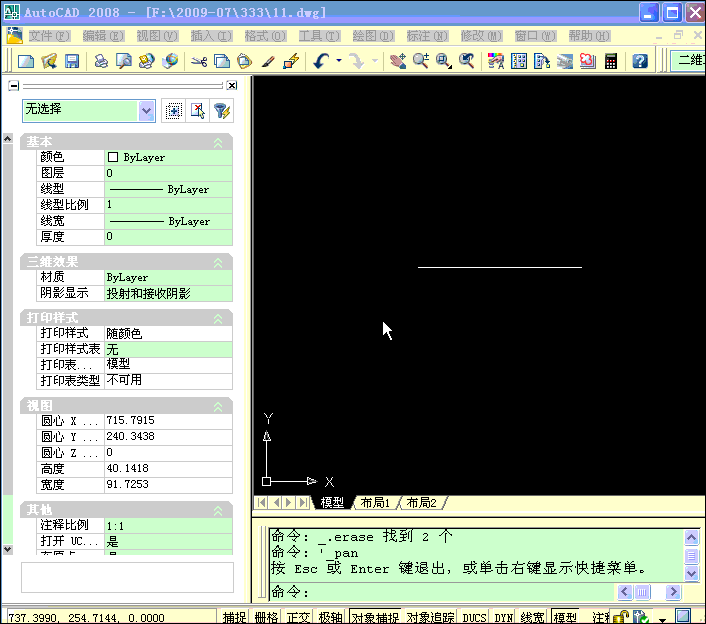
Task: Click the New drawing icon
Action: tap(26, 61)
